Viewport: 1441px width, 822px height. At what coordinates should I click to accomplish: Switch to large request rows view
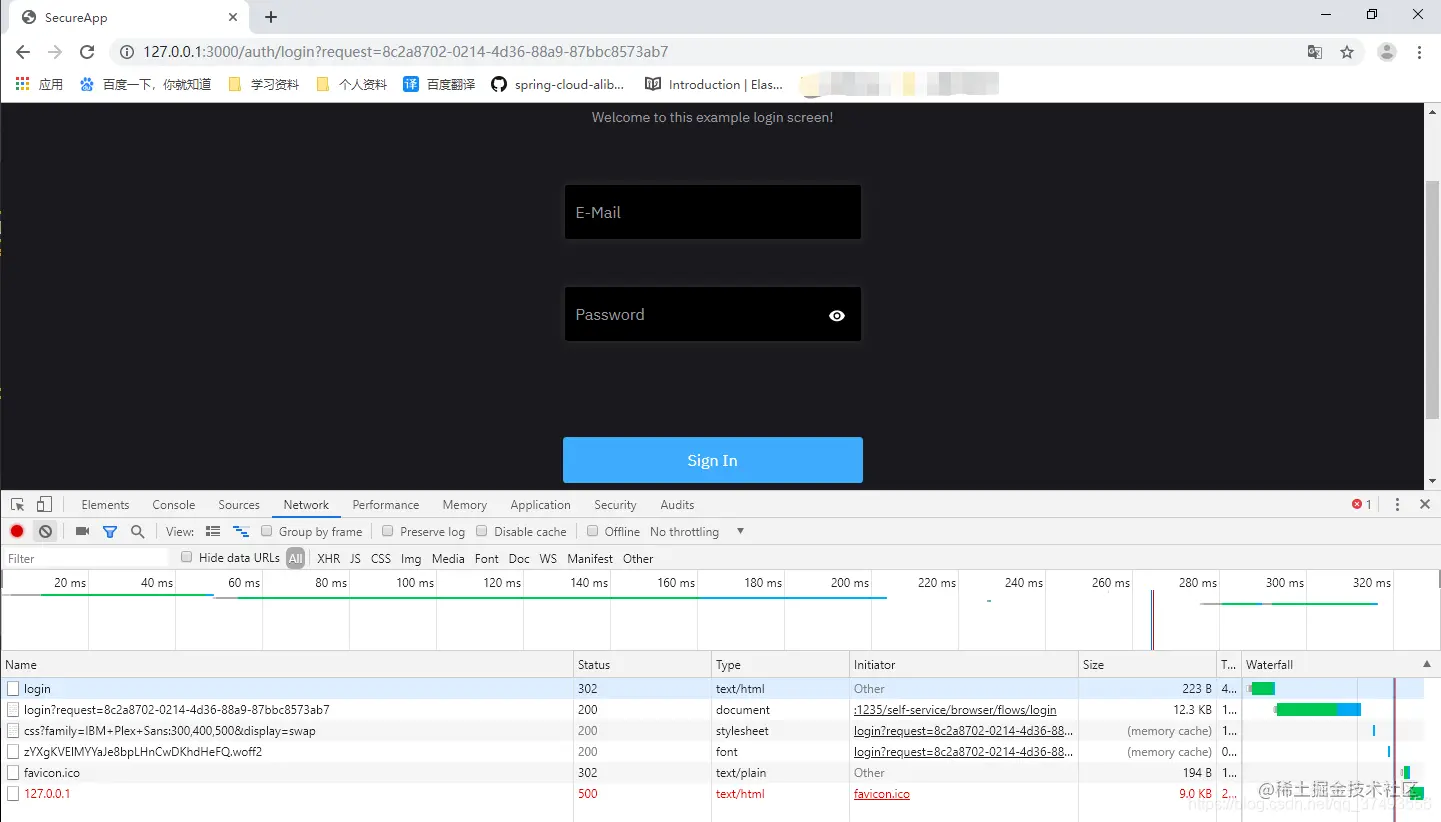[212, 531]
